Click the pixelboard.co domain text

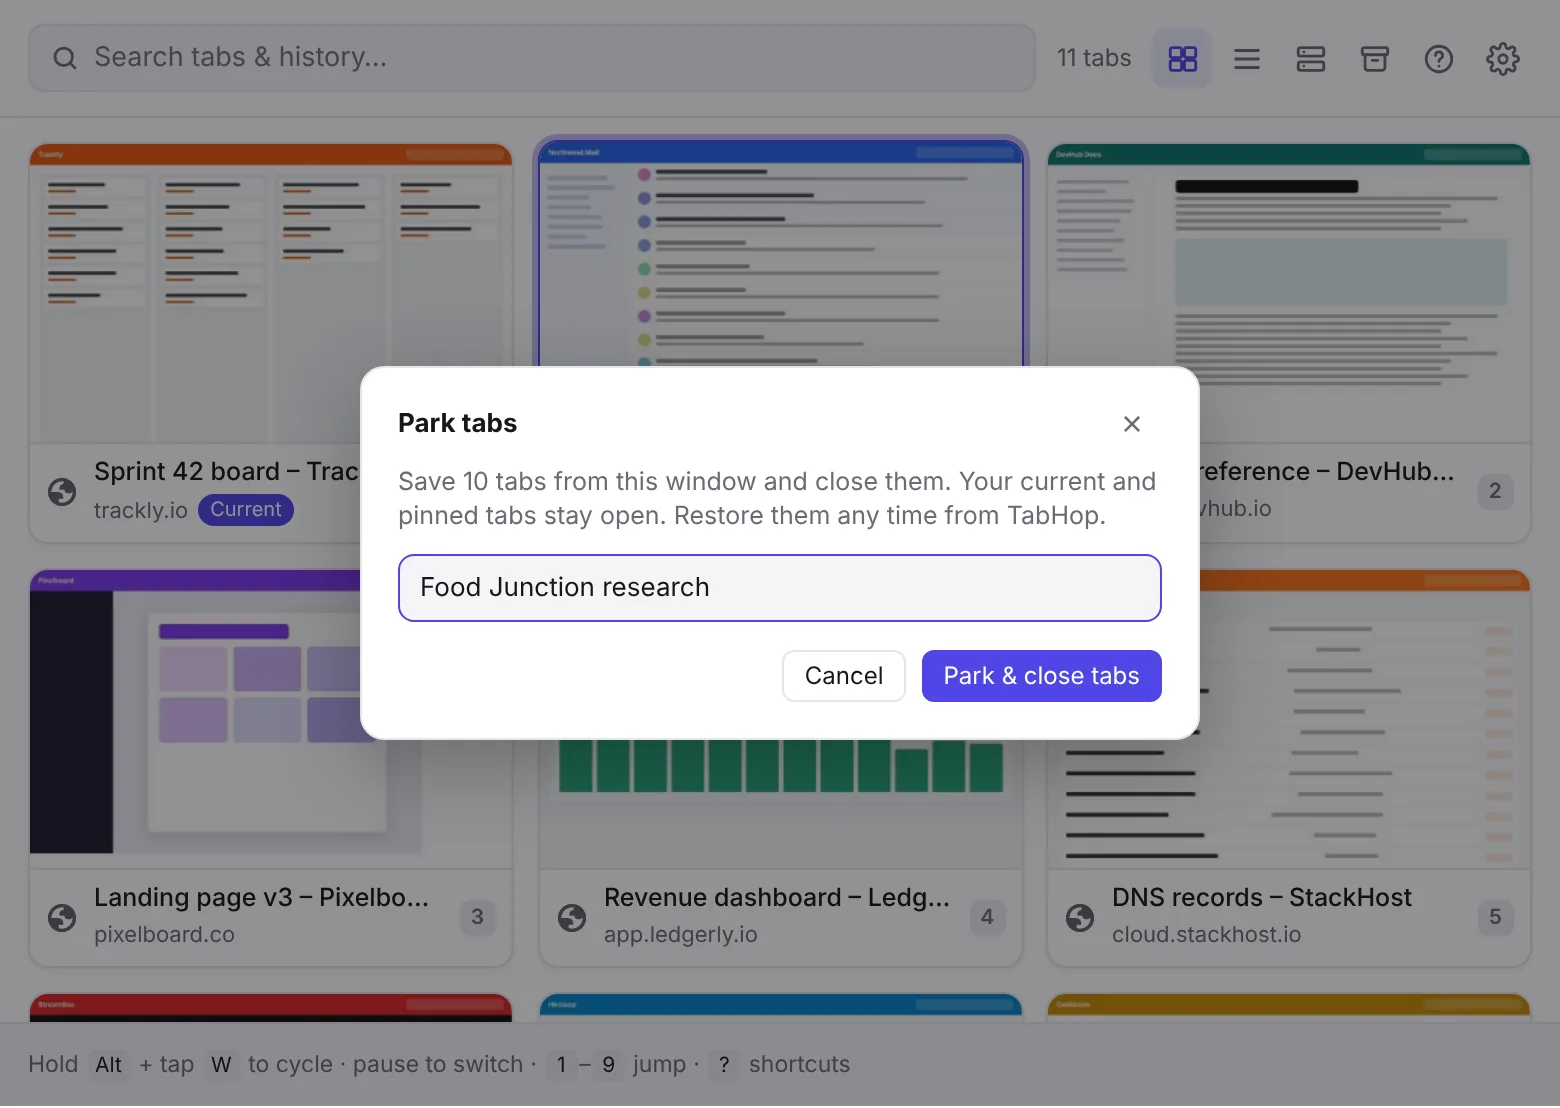pos(164,935)
